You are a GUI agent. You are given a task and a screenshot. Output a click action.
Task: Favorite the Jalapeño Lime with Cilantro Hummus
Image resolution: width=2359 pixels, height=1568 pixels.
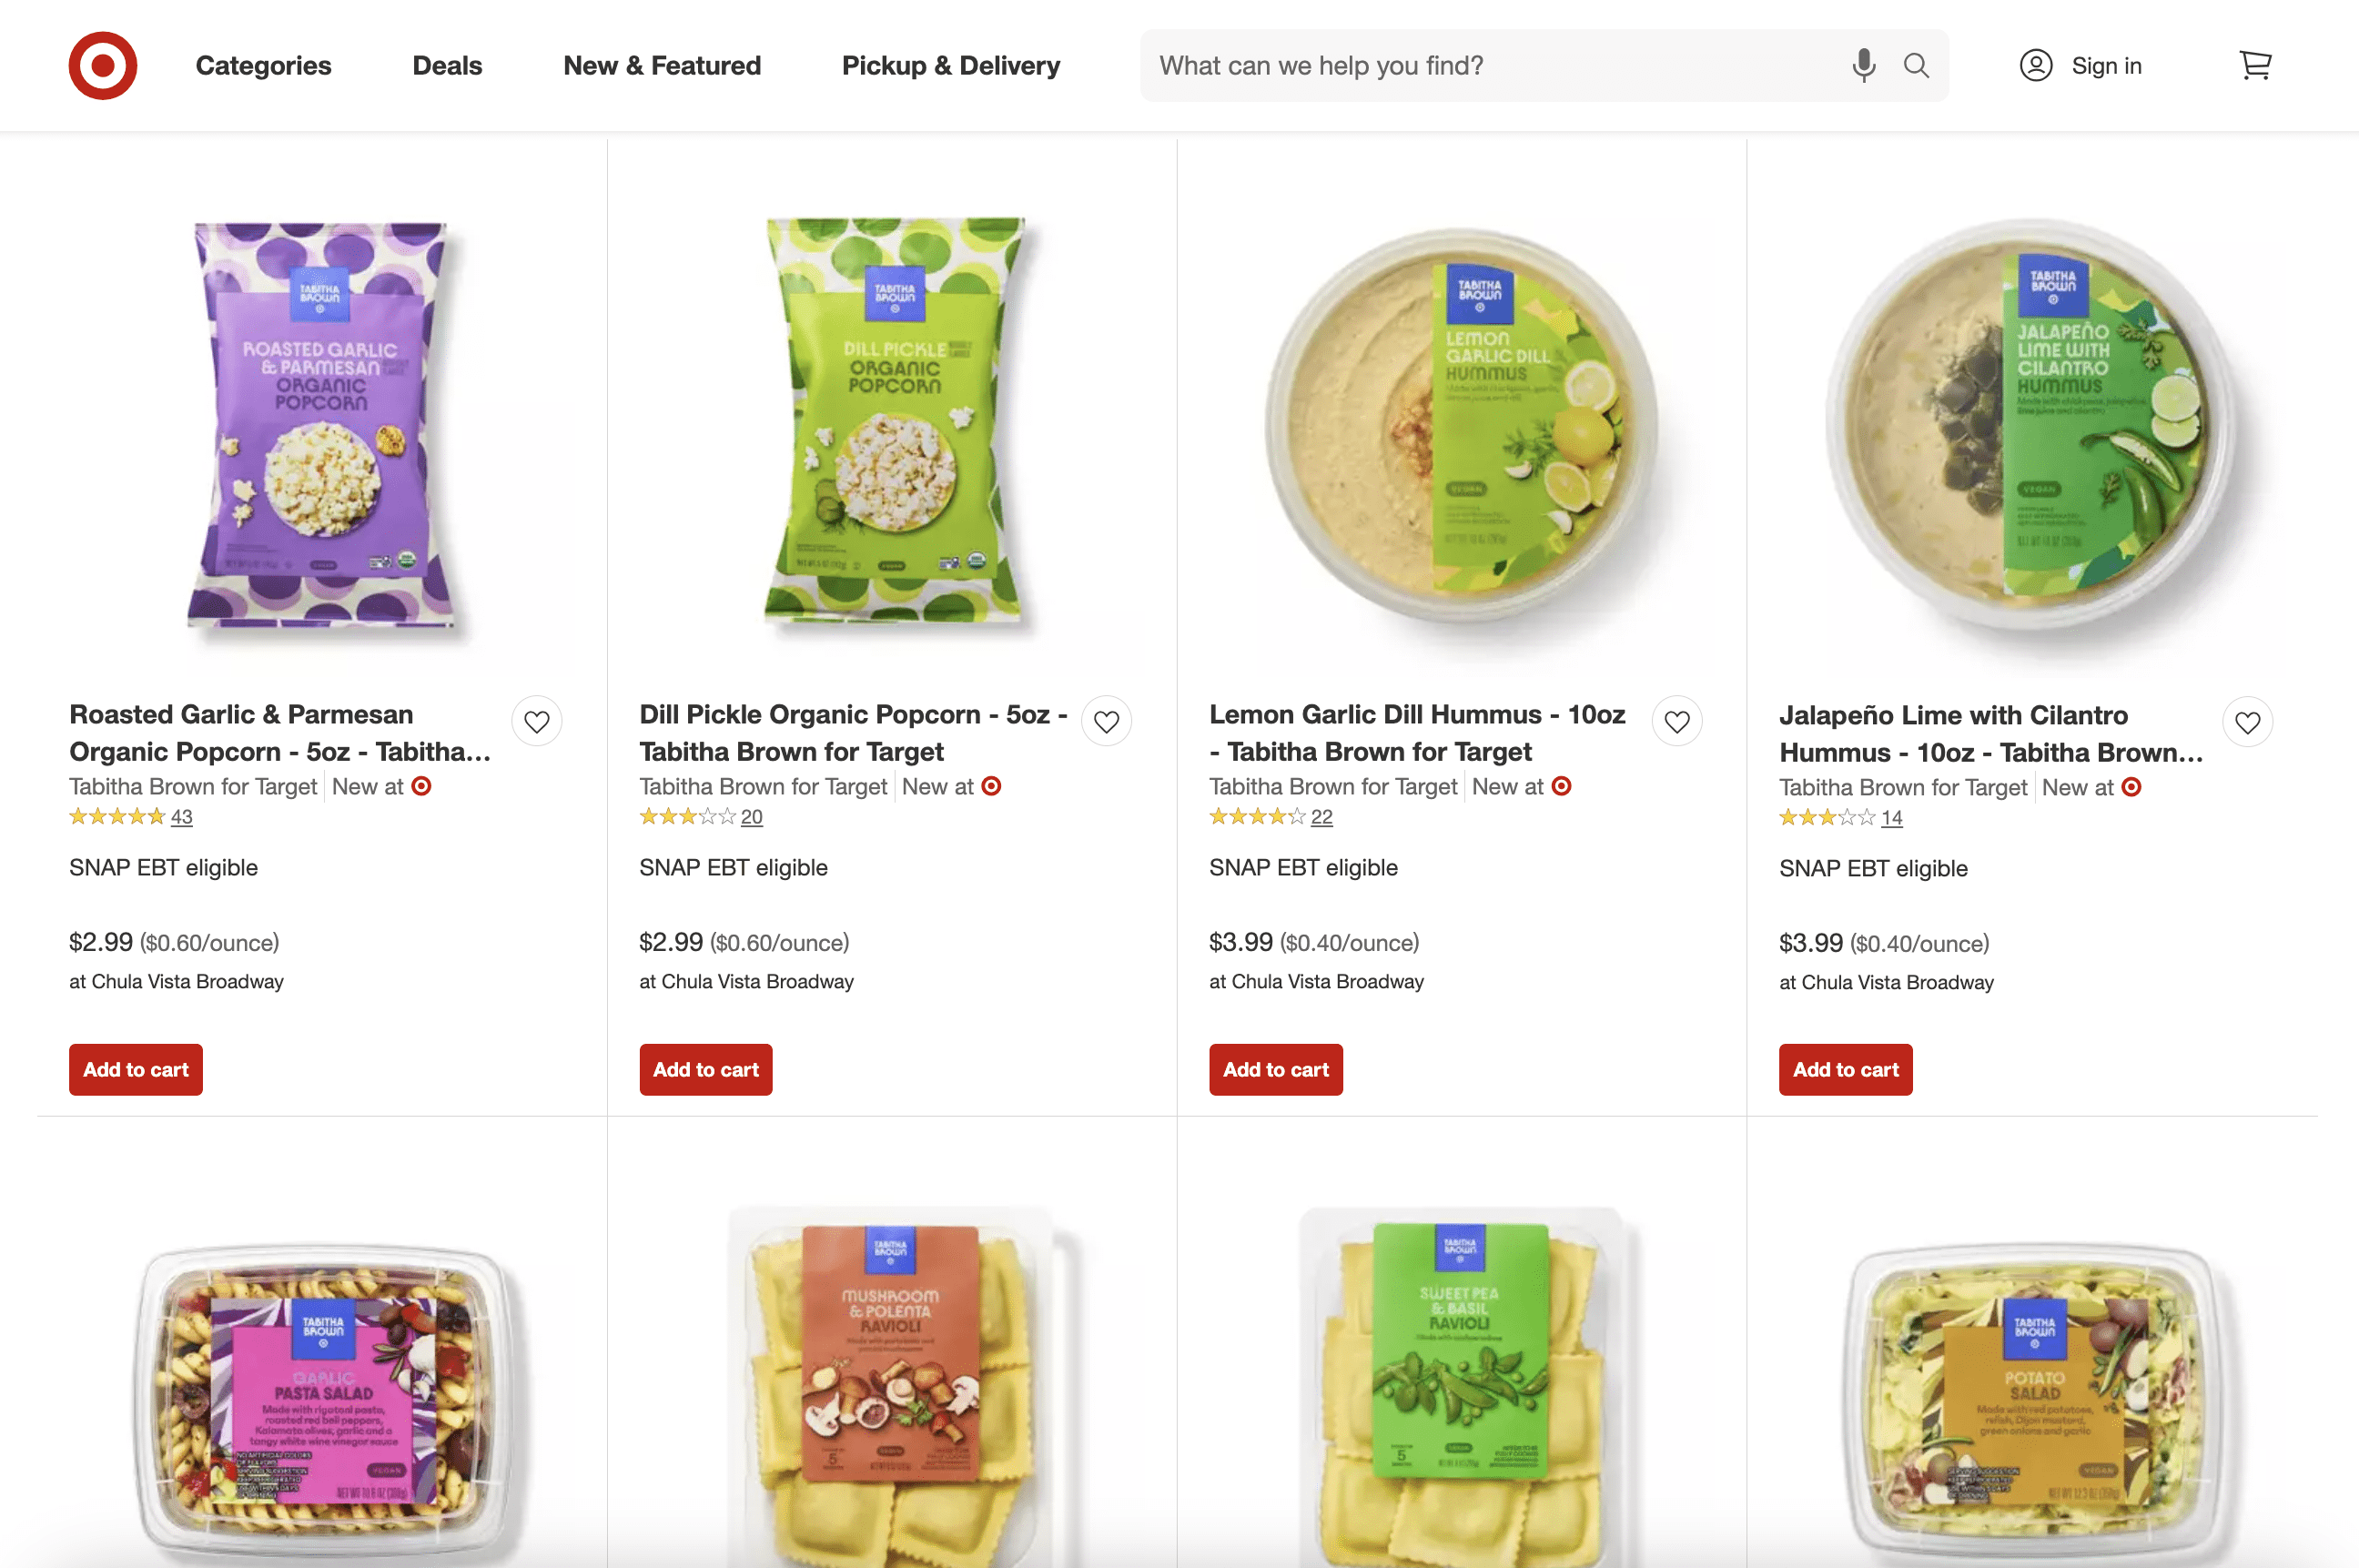click(2247, 723)
